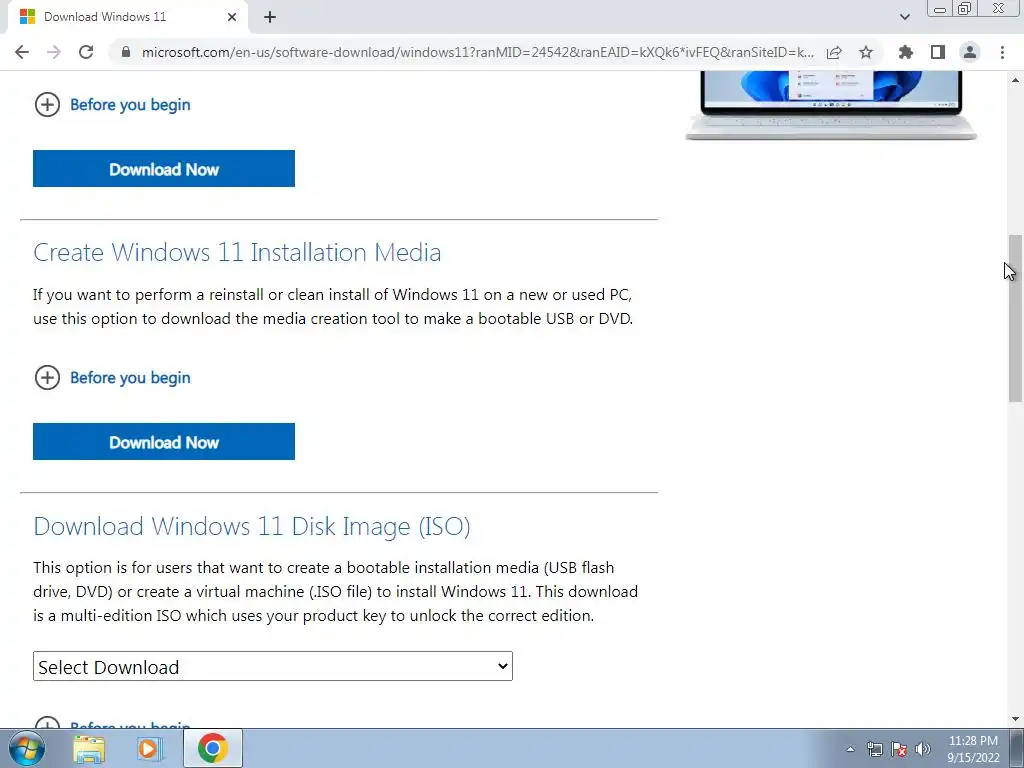
Task: Minimize the Chrome window
Action: (940, 9)
